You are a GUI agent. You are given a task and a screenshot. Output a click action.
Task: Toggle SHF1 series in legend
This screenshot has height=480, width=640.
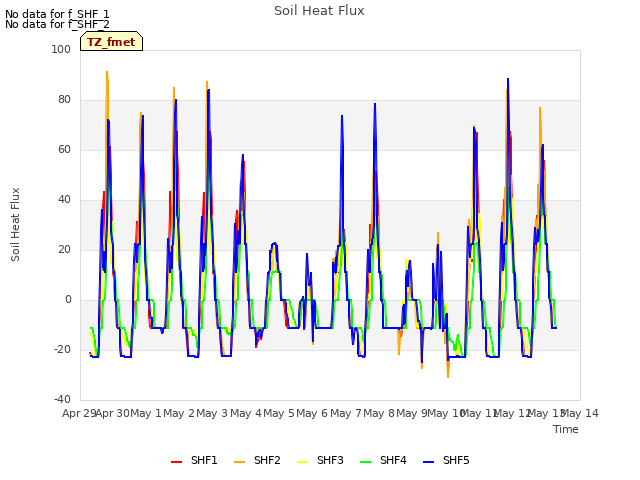[194, 460]
